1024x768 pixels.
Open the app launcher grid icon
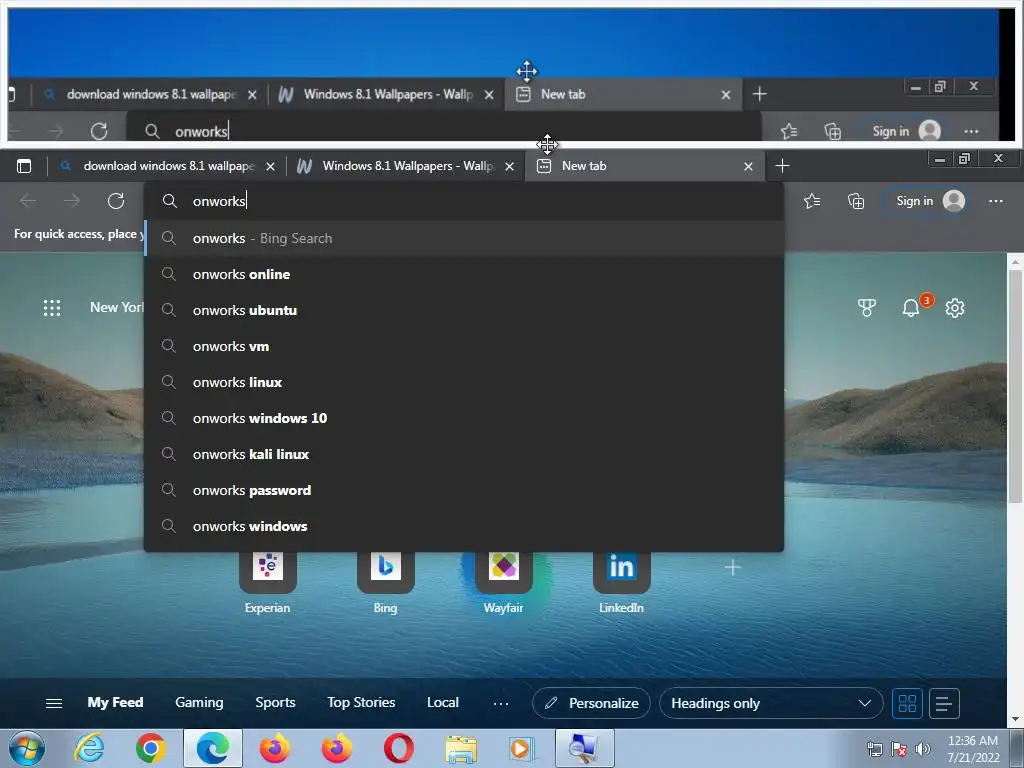[52, 308]
